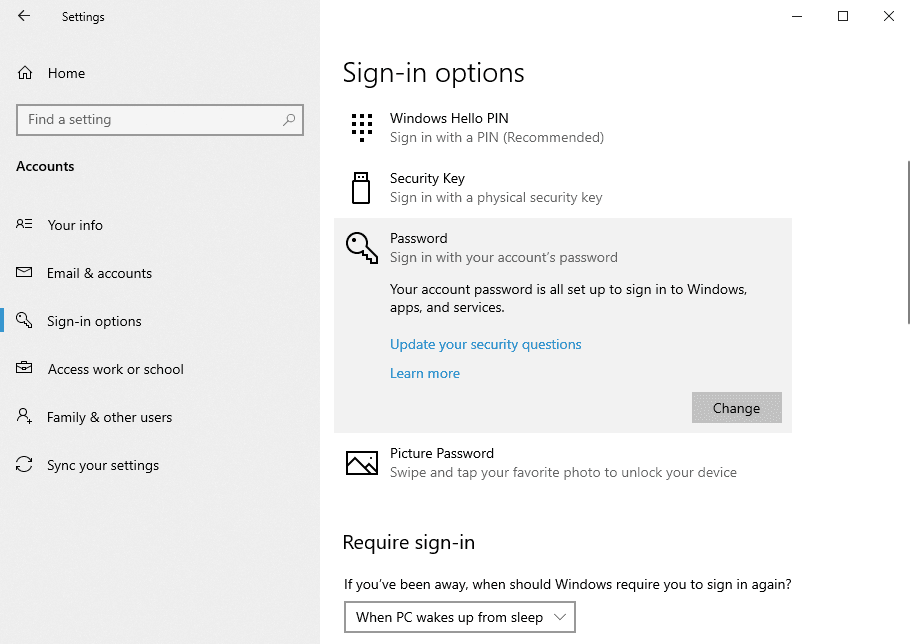Screen dimensions: 912x644
Task: Expand the Picture Password option
Action: (x=562, y=463)
